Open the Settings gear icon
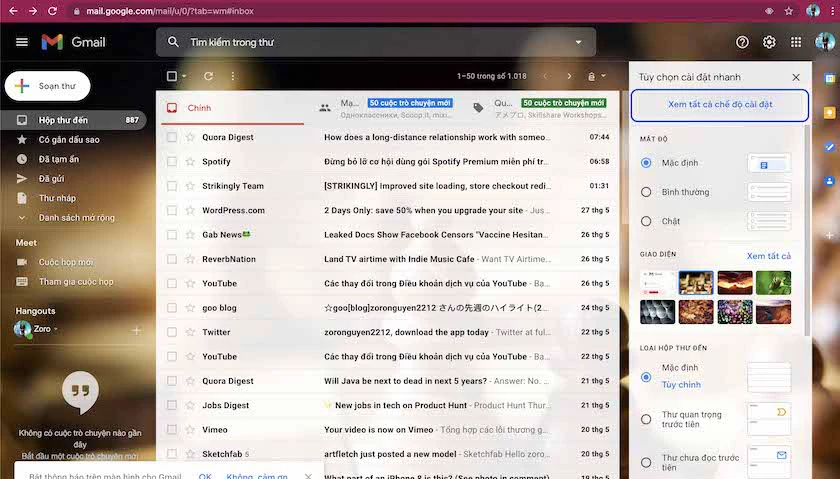Screen dimensions: 840x479 [x=769, y=42]
